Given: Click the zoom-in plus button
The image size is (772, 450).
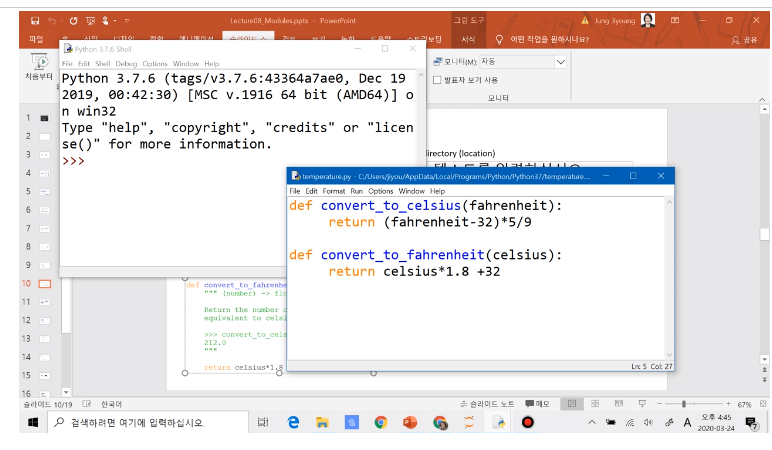Looking at the screenshot, I should [728, 404].
